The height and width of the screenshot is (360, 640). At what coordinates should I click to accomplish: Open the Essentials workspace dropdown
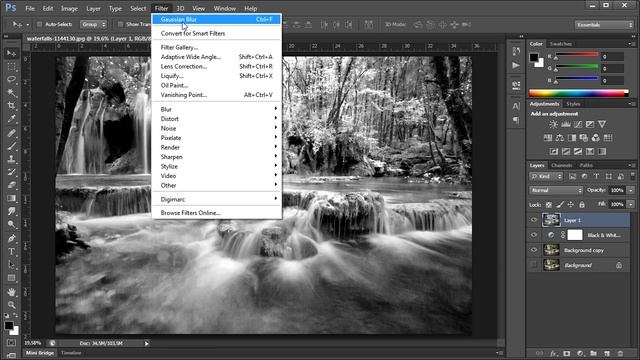coord(604,25)
